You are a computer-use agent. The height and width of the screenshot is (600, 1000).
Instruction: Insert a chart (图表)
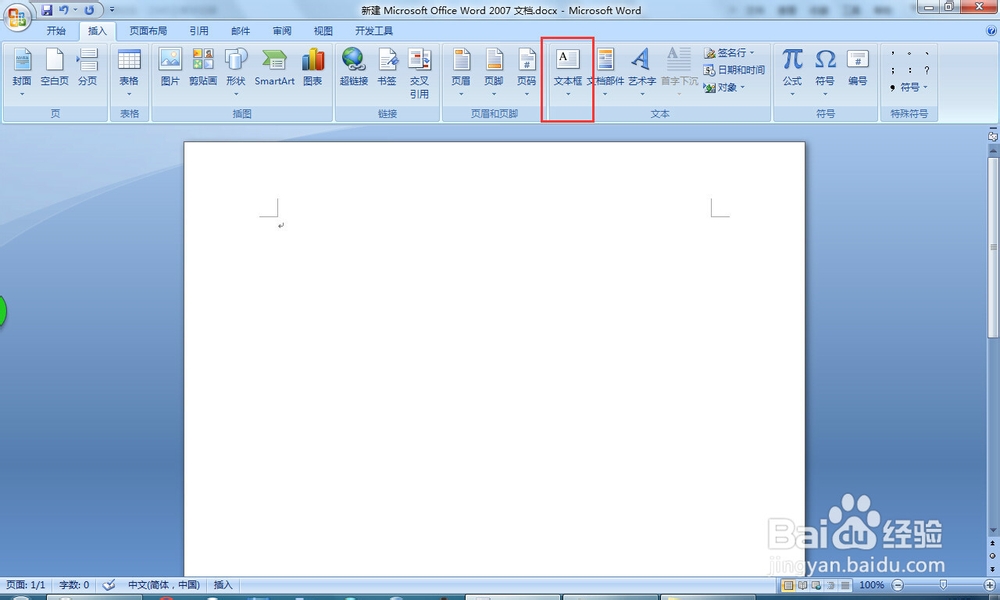[312, 68]
